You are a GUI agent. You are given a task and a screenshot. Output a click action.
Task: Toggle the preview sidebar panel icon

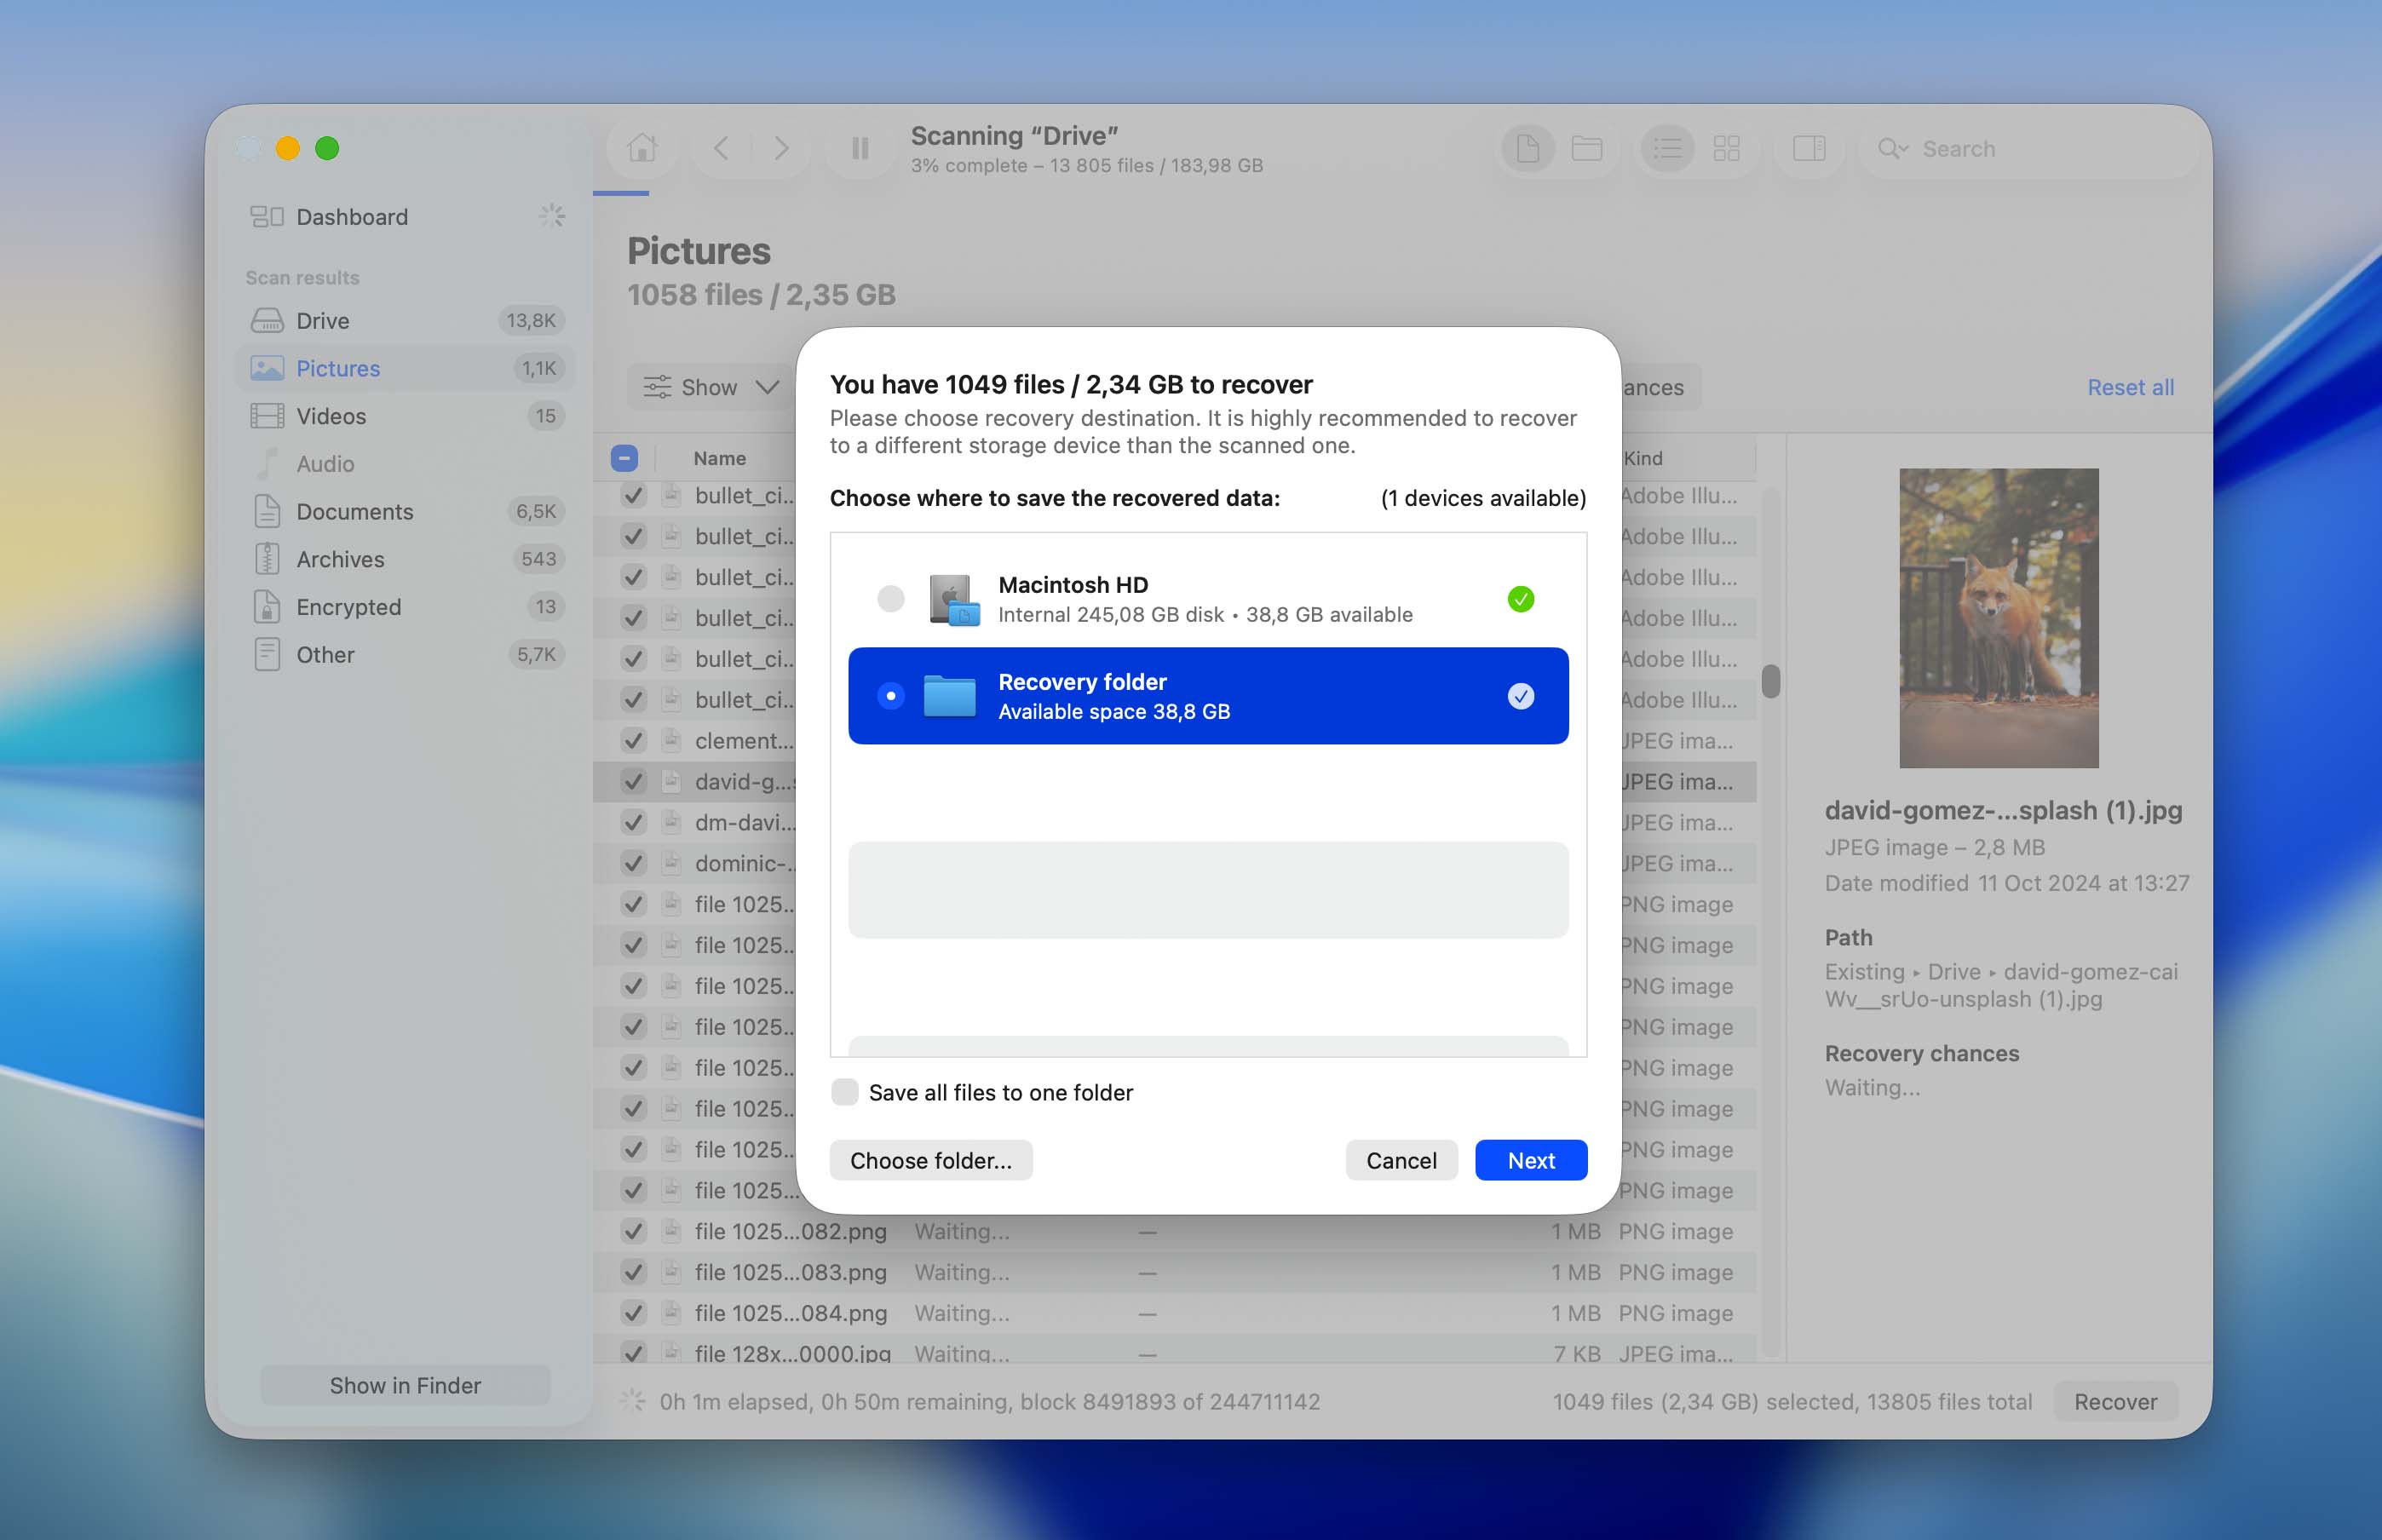coord(1808,149)
